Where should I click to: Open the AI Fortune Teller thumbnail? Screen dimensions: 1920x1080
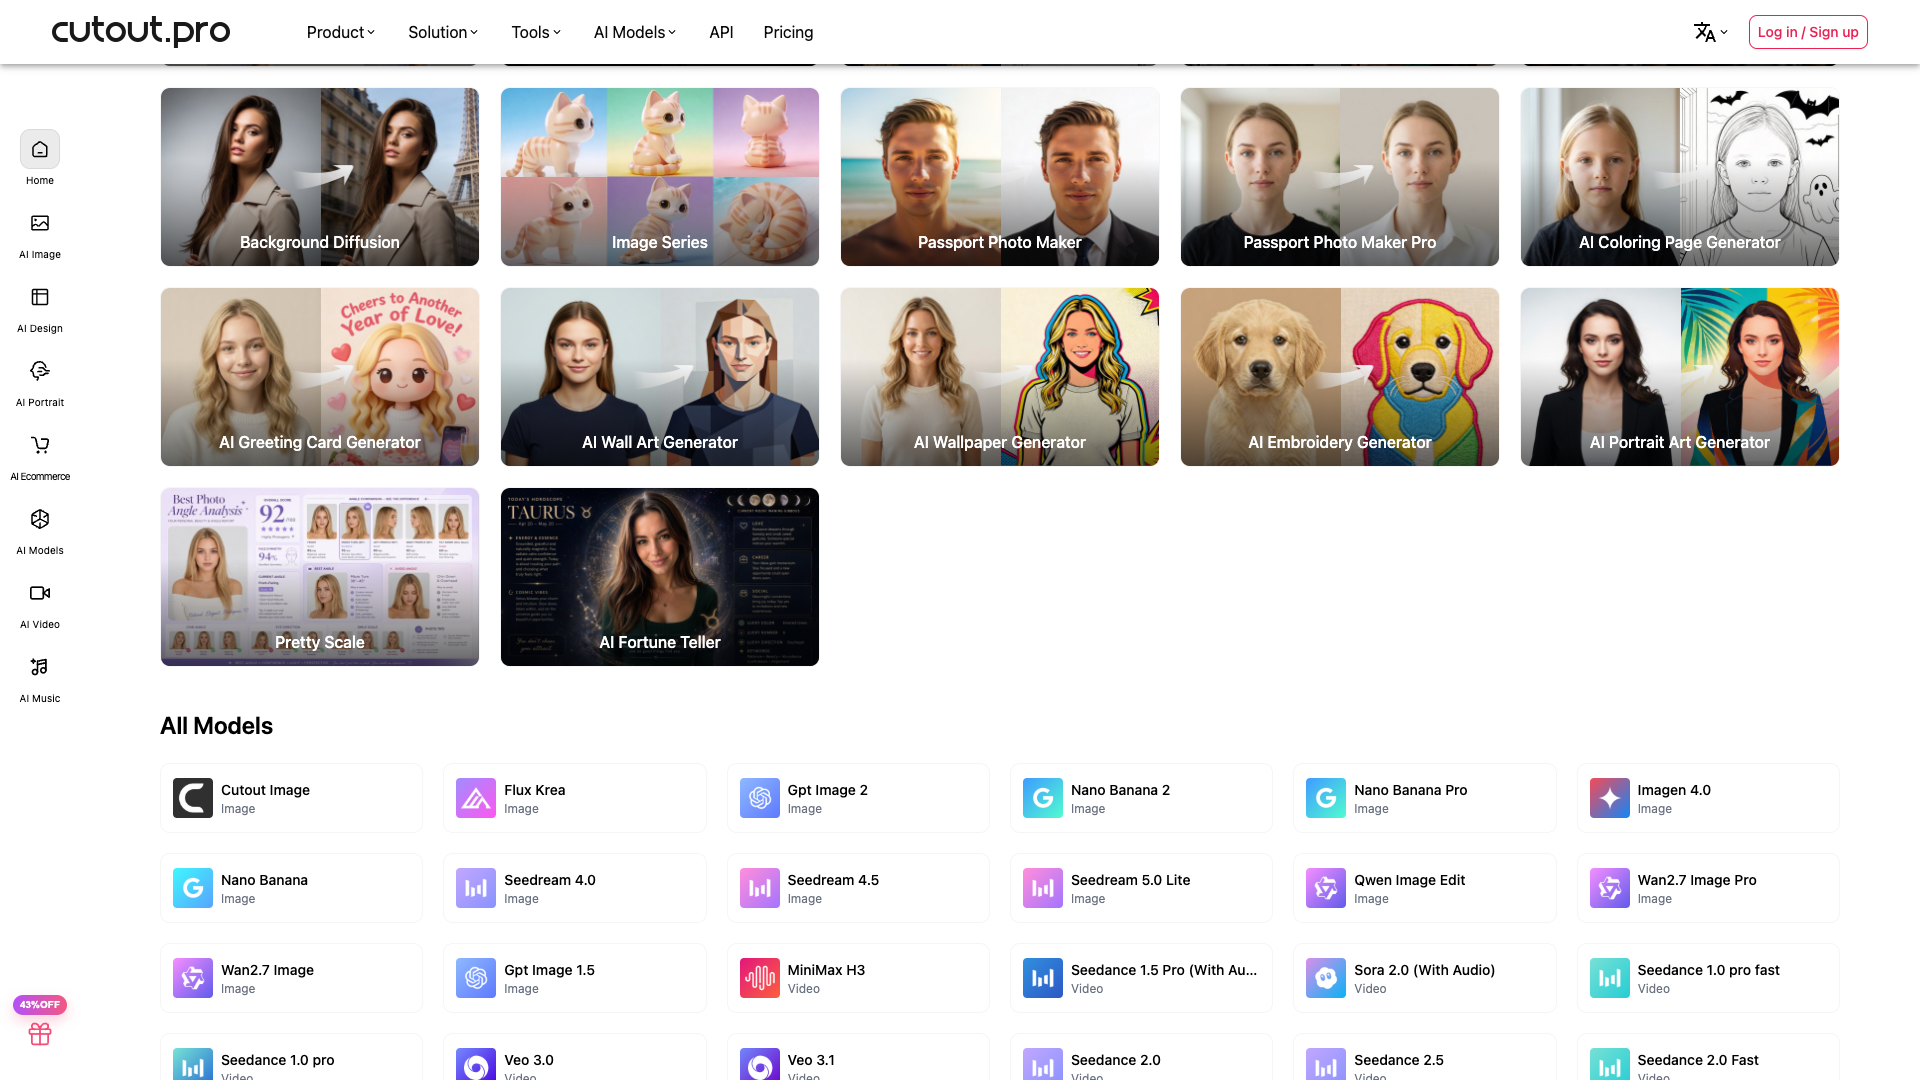tap(660, 577)
